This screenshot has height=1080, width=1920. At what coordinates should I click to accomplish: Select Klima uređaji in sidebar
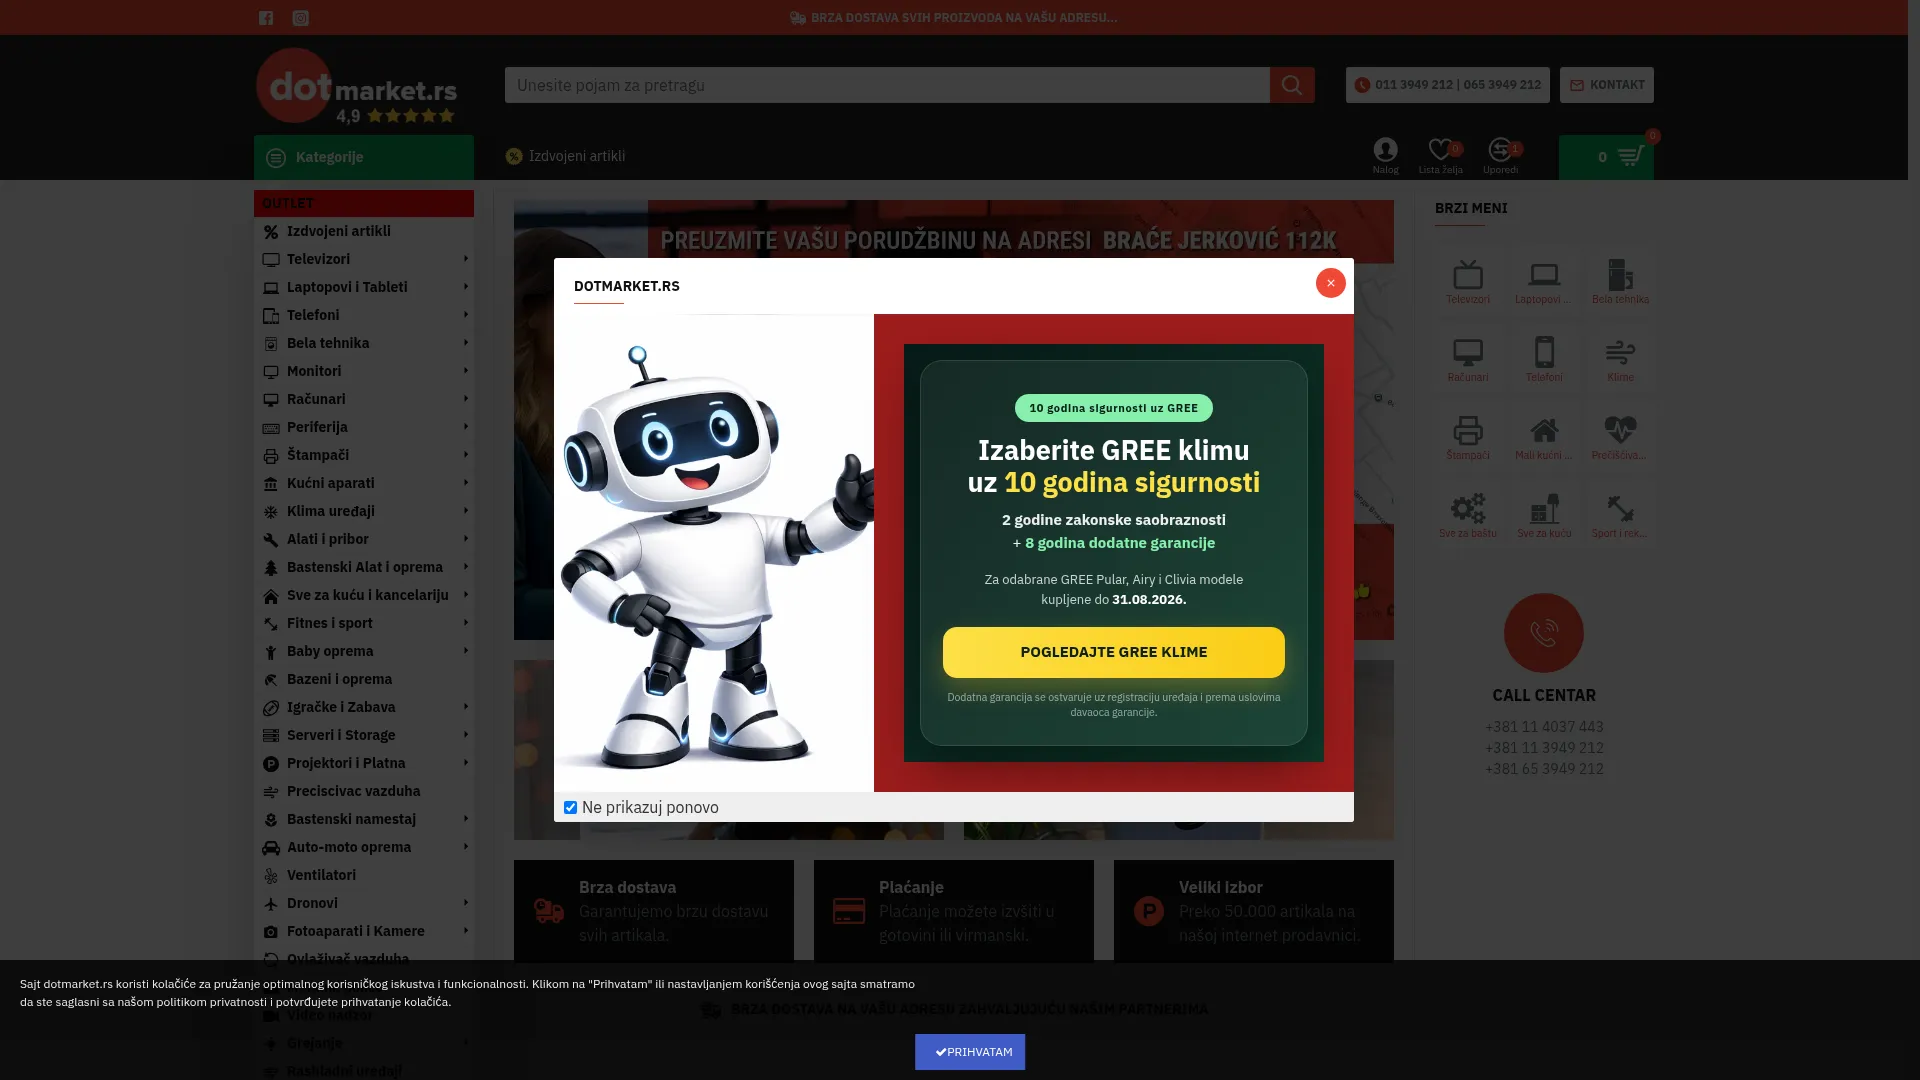(x=364, y=511)
